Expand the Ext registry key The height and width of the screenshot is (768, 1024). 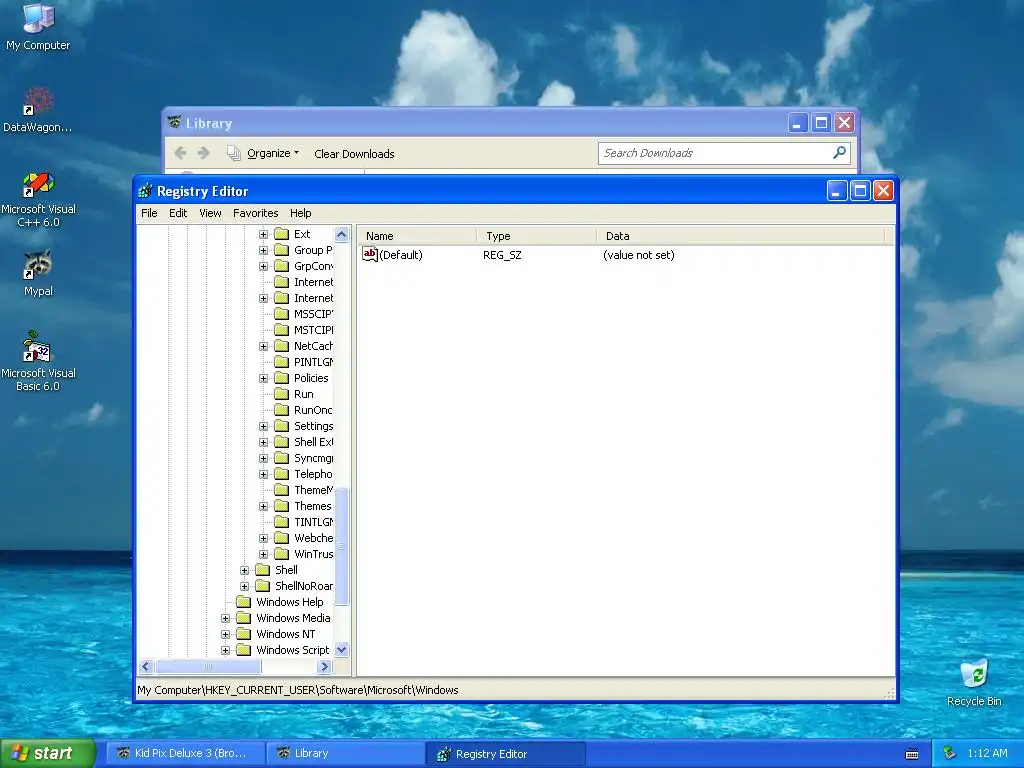[x=263, y=234]
